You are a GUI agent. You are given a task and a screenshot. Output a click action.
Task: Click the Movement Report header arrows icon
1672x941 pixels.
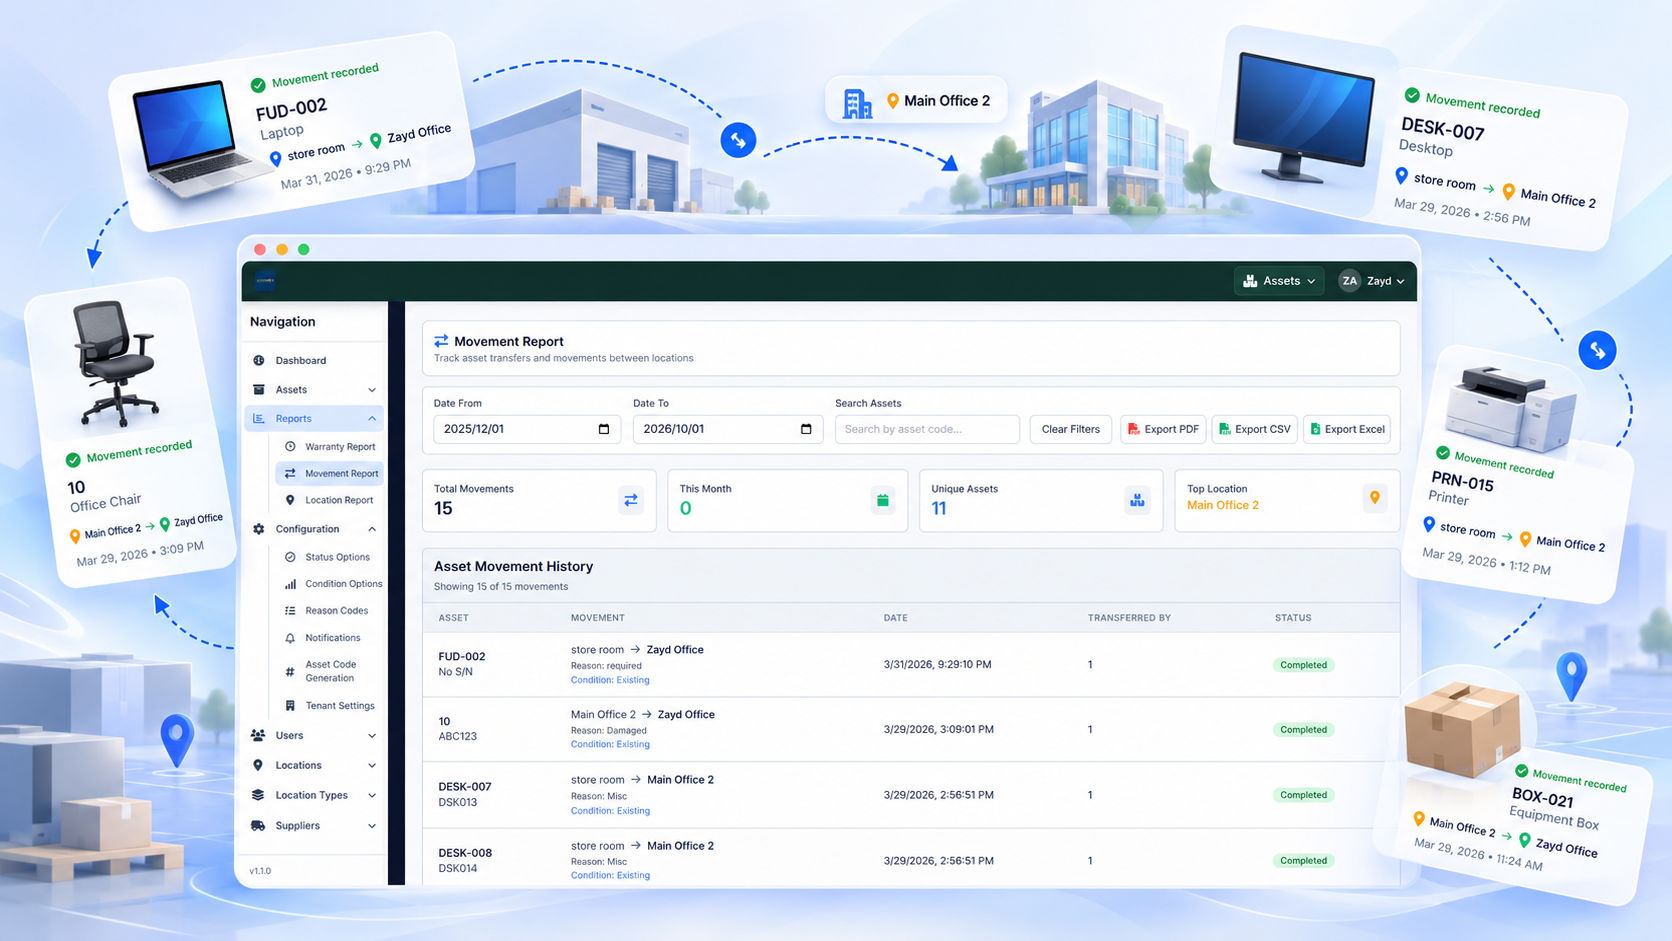click(x=441, y=341)
